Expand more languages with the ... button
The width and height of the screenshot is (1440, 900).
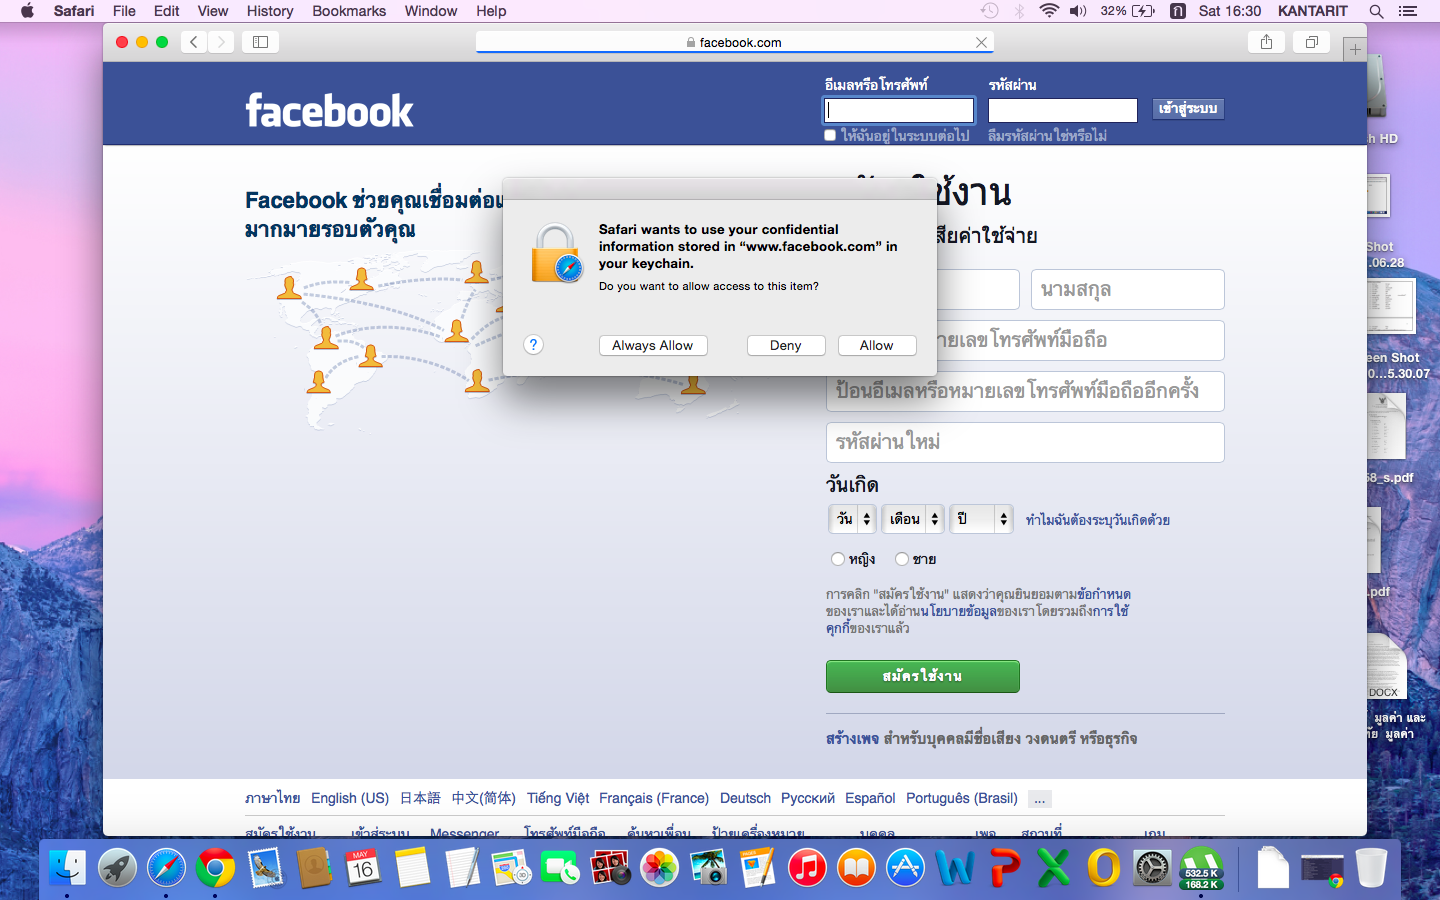(x=1040, y=799)
